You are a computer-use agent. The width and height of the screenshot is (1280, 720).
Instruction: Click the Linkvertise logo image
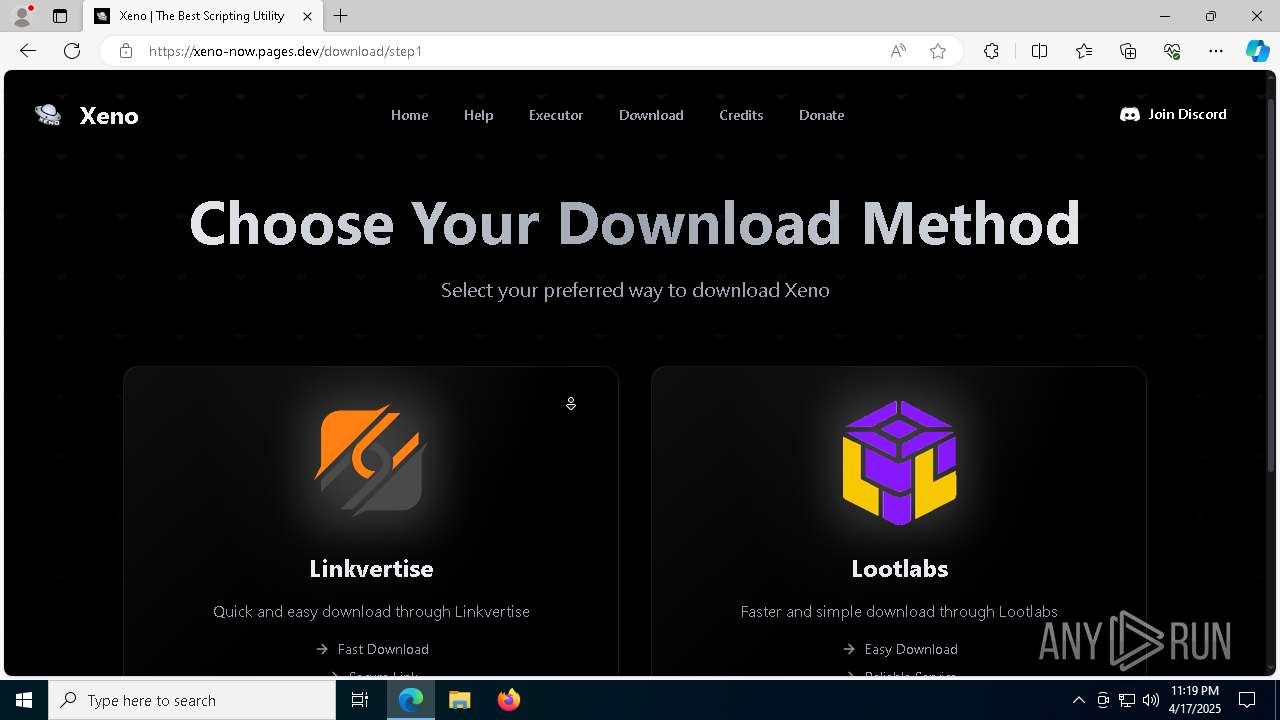pos(371,461)
